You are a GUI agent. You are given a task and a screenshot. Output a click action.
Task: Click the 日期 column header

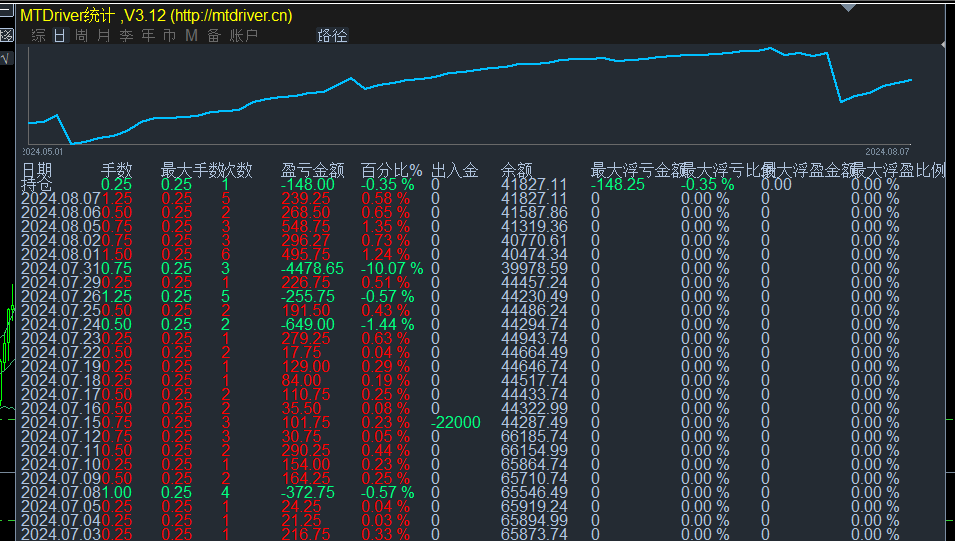click(37, 171)
